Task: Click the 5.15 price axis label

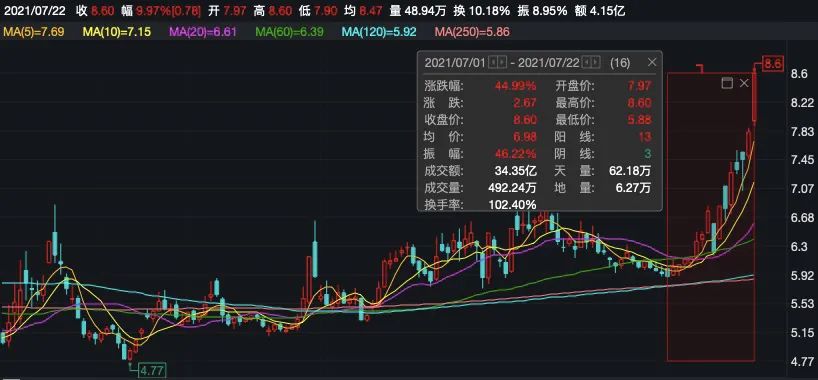Action: click(x=802, y=332)
